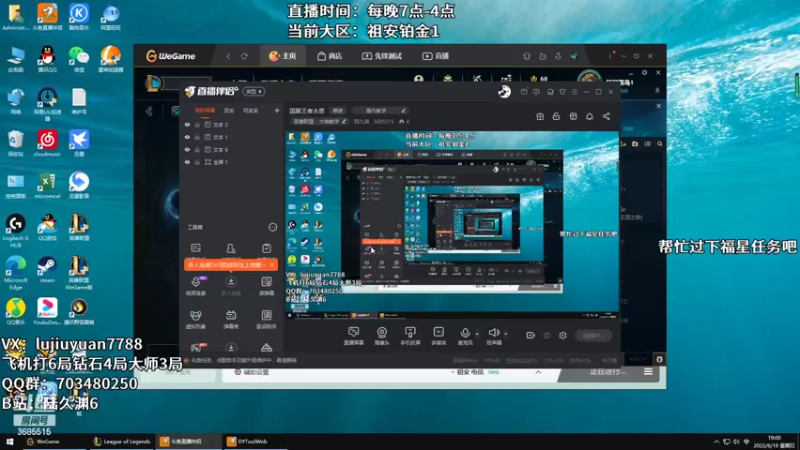The image size is (800, 450).
Task: Click the League of Legends taskbar button
Action: 121,442
